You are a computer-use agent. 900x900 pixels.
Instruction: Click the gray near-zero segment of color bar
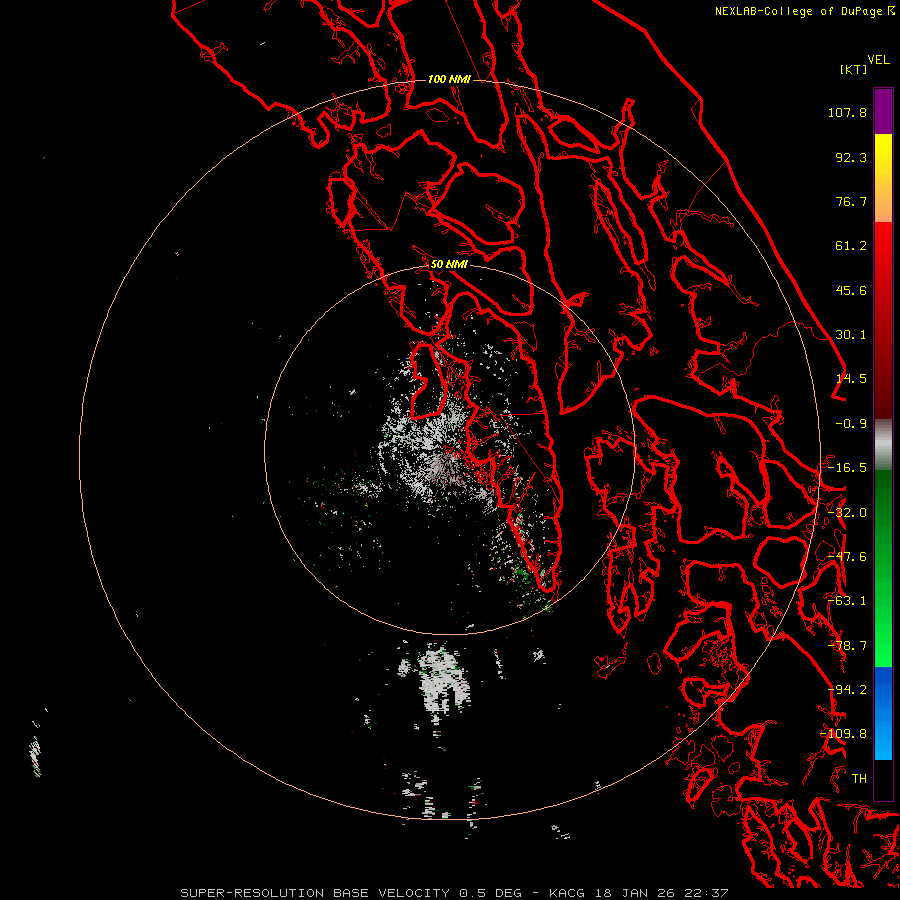[x=883, y=445]
